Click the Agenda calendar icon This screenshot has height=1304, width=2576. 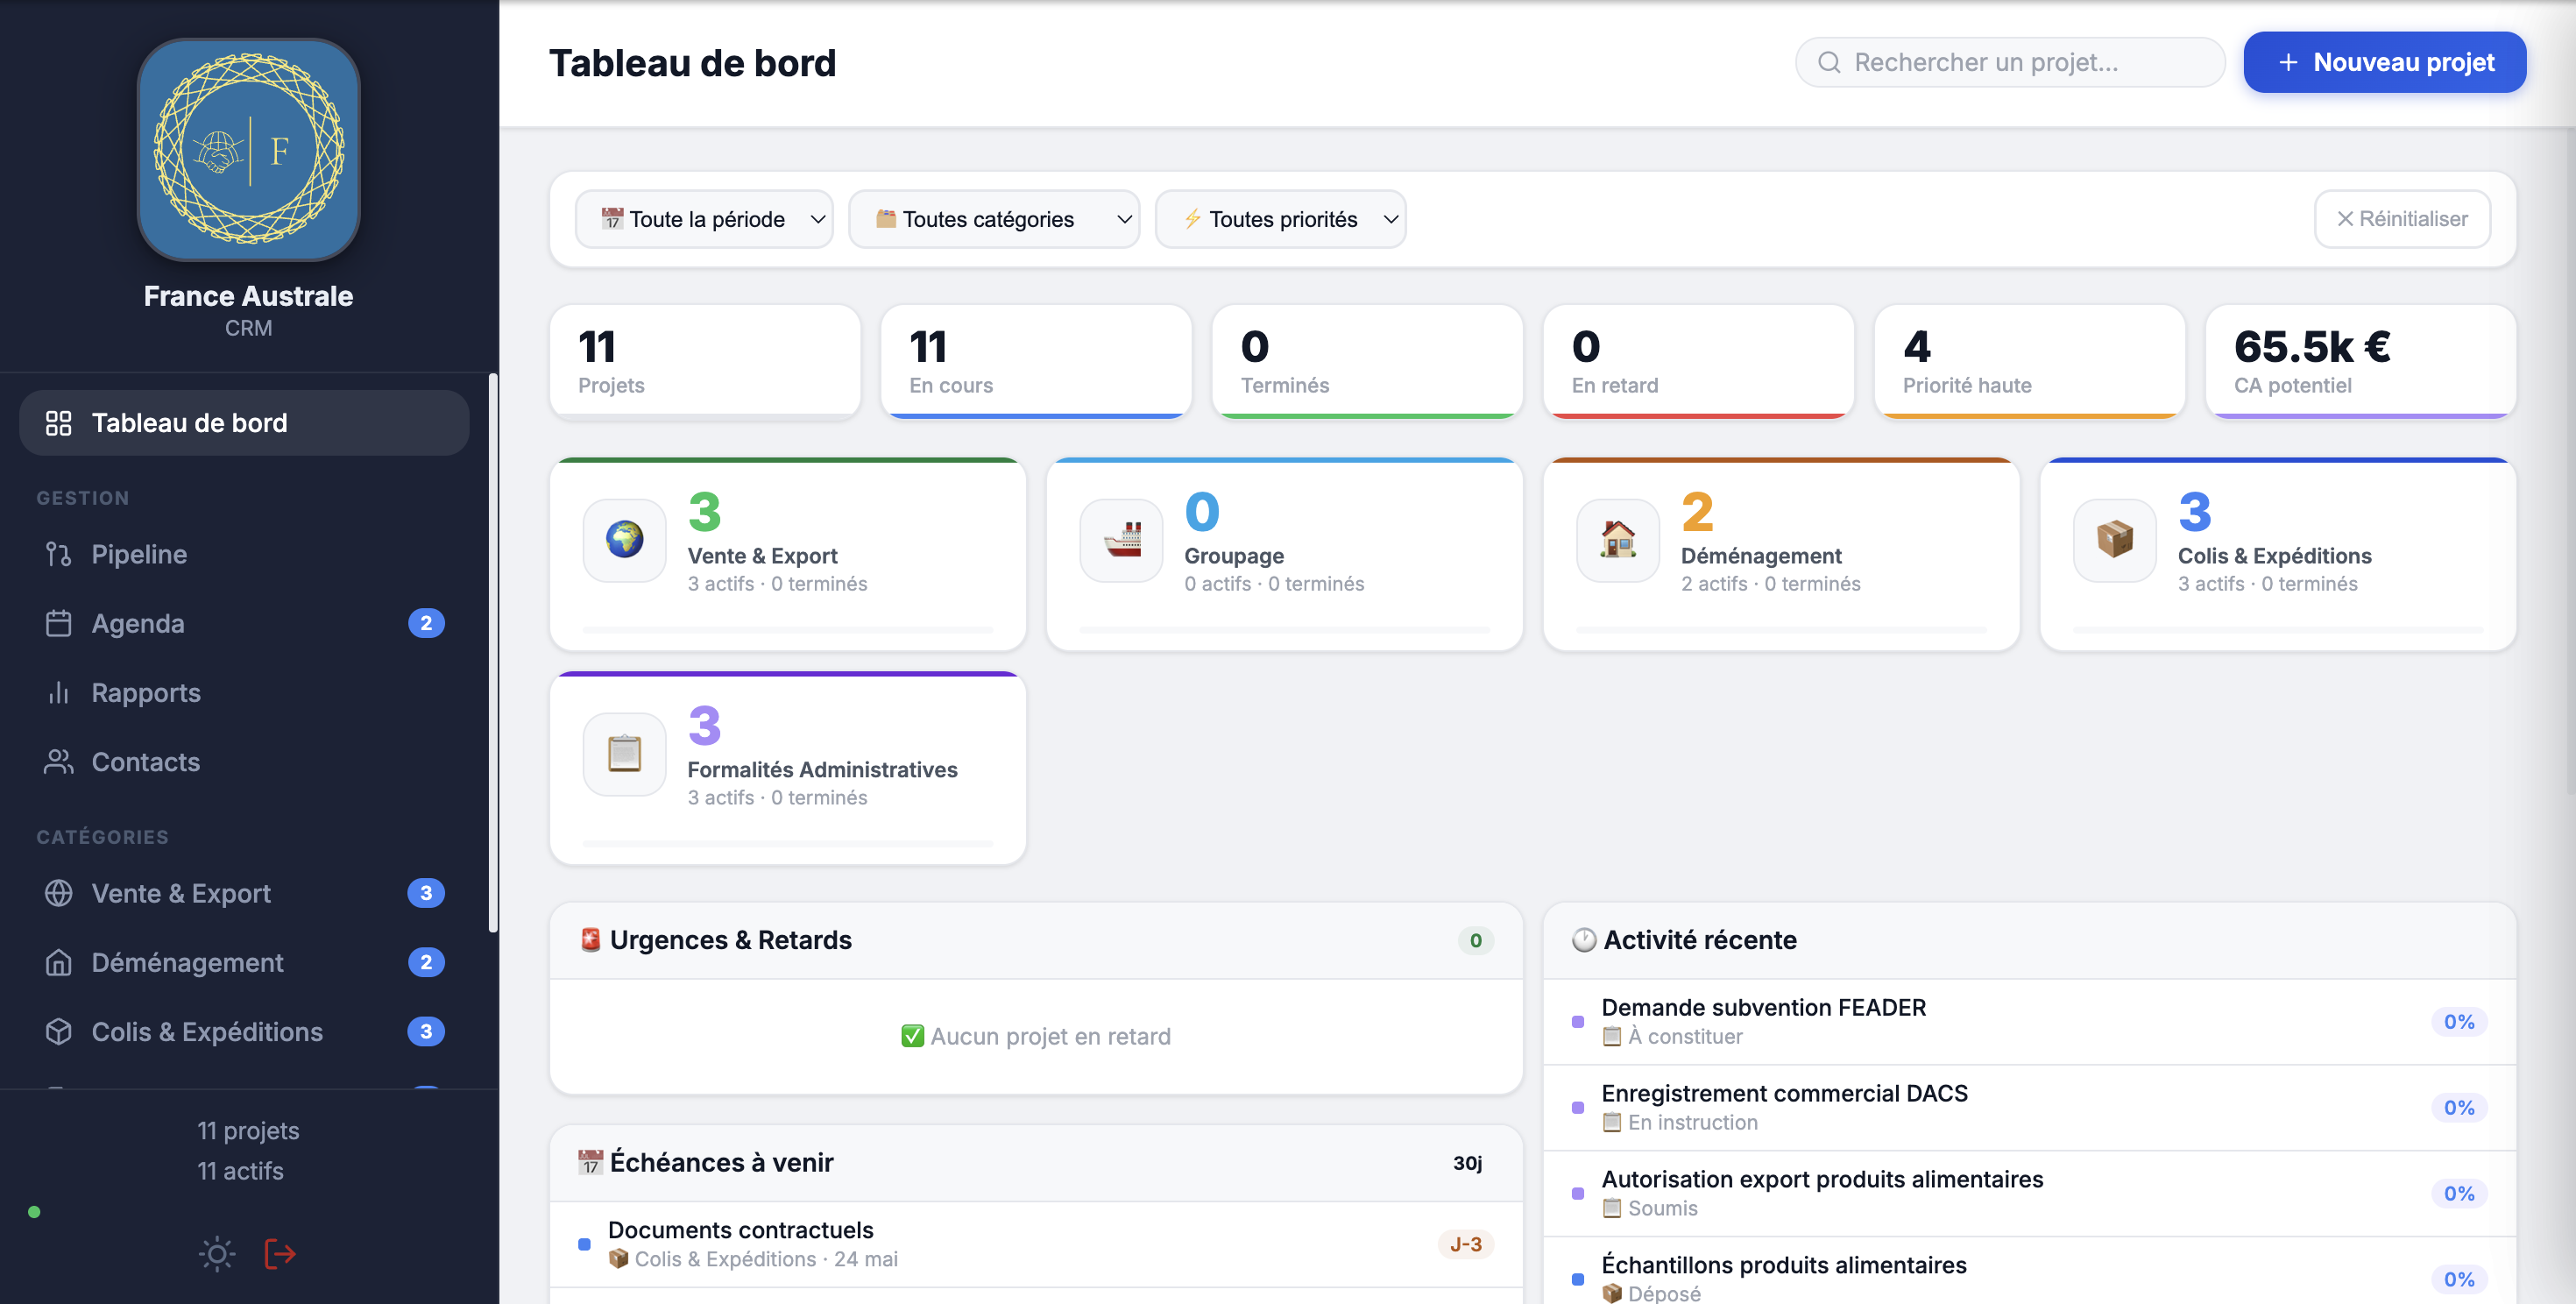59,623
